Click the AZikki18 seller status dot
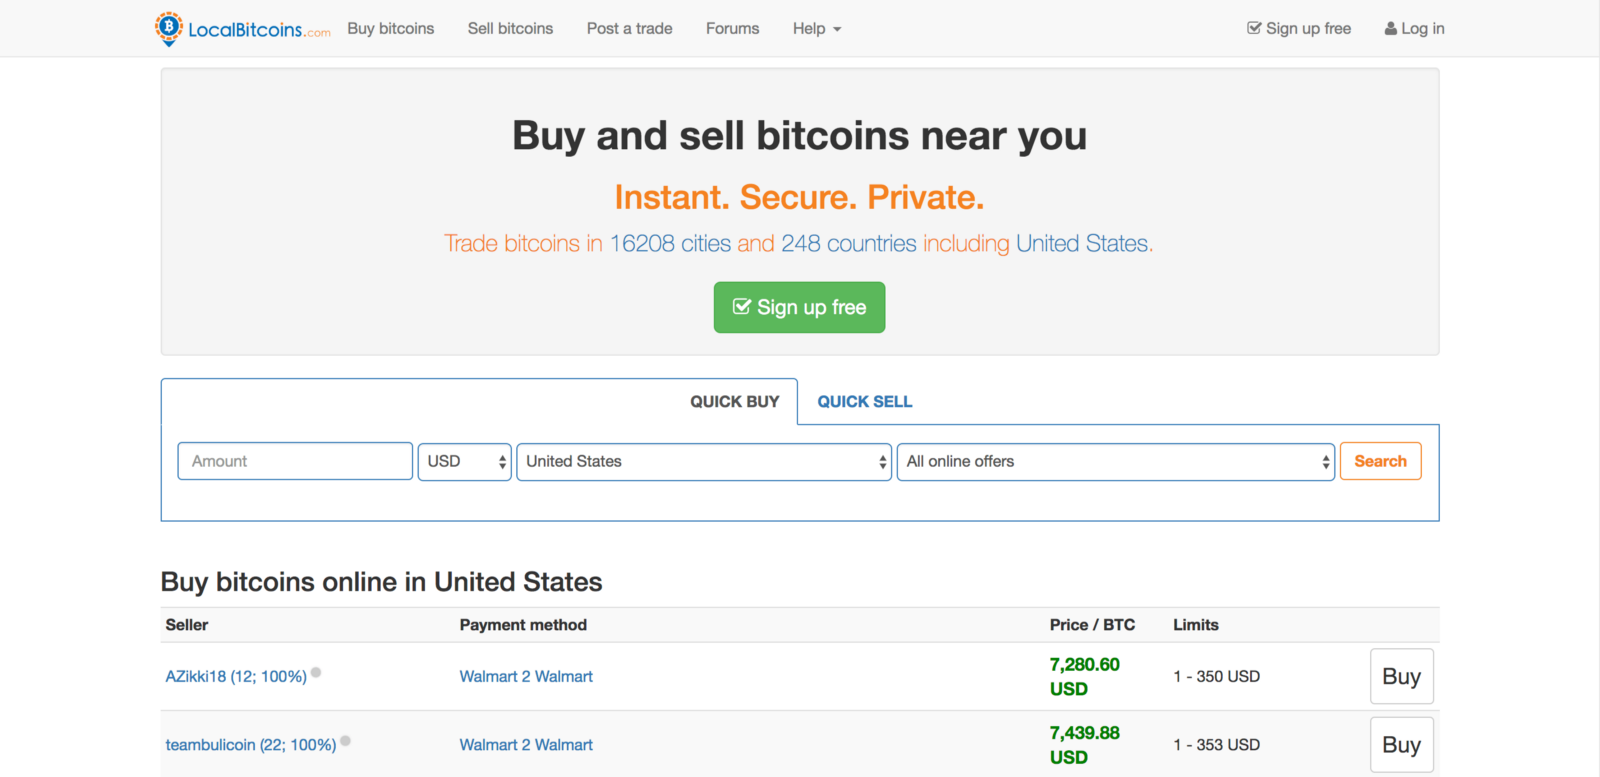1600x777 pixels. coord(316,673)
